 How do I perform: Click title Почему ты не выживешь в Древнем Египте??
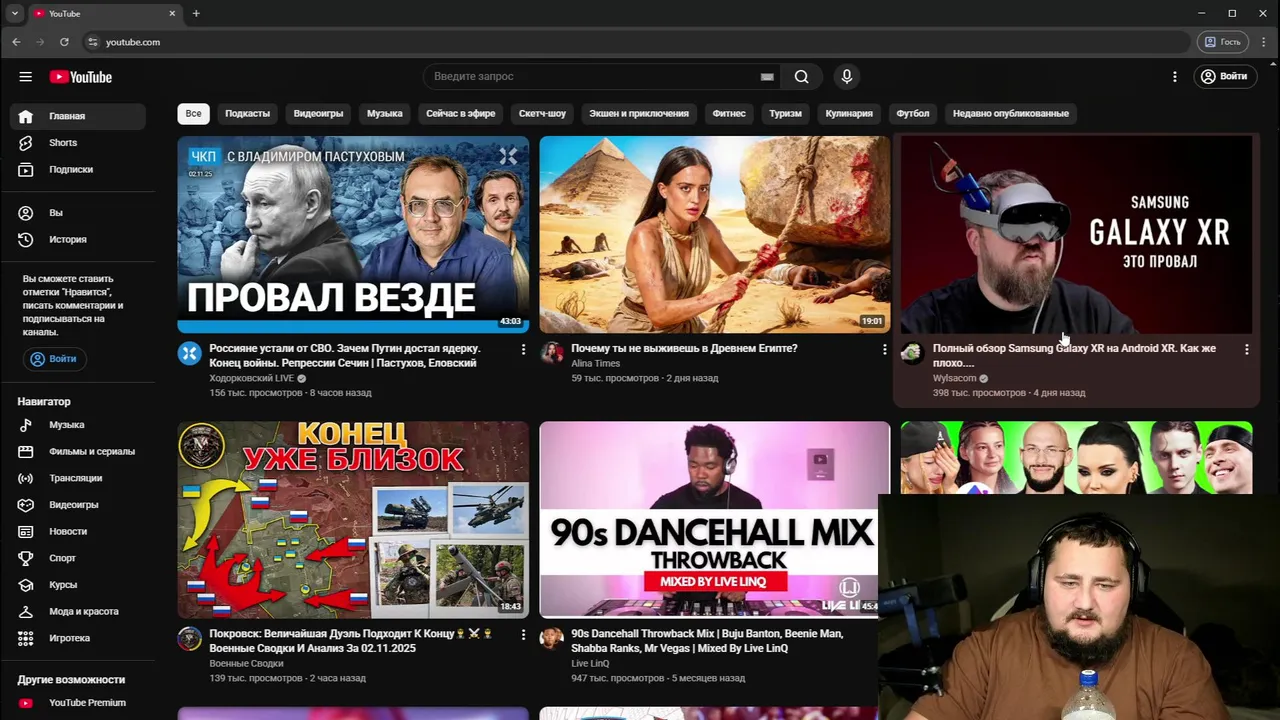[684, 349]
